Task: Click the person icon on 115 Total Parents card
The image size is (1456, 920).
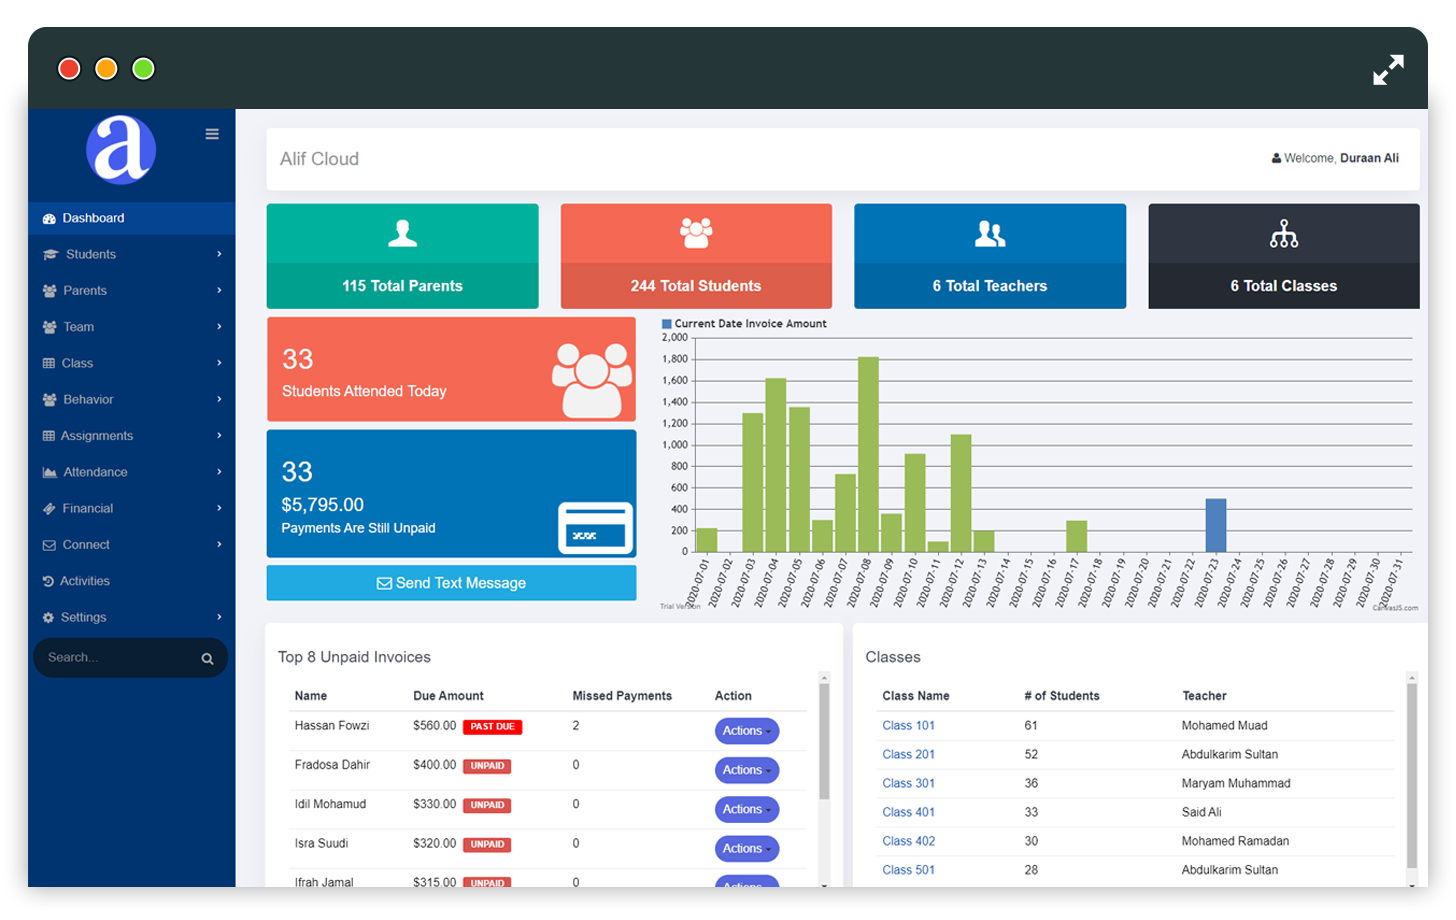Action: [402, 233]
